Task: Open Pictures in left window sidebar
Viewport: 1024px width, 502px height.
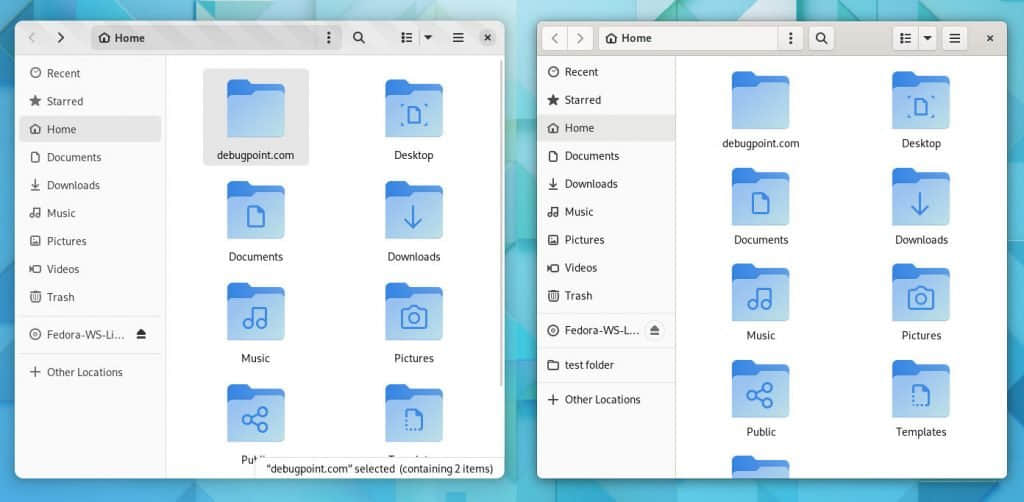Action: click(90, 241)
